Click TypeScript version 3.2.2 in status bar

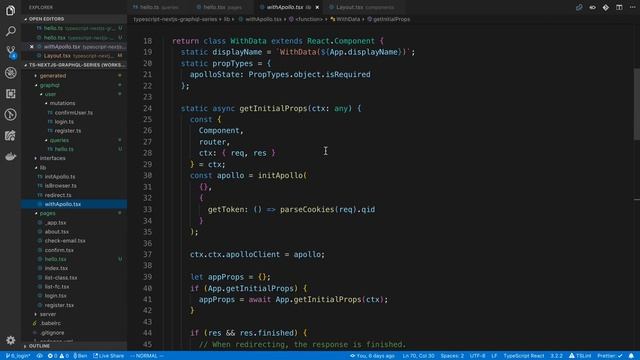coord(556,356)
